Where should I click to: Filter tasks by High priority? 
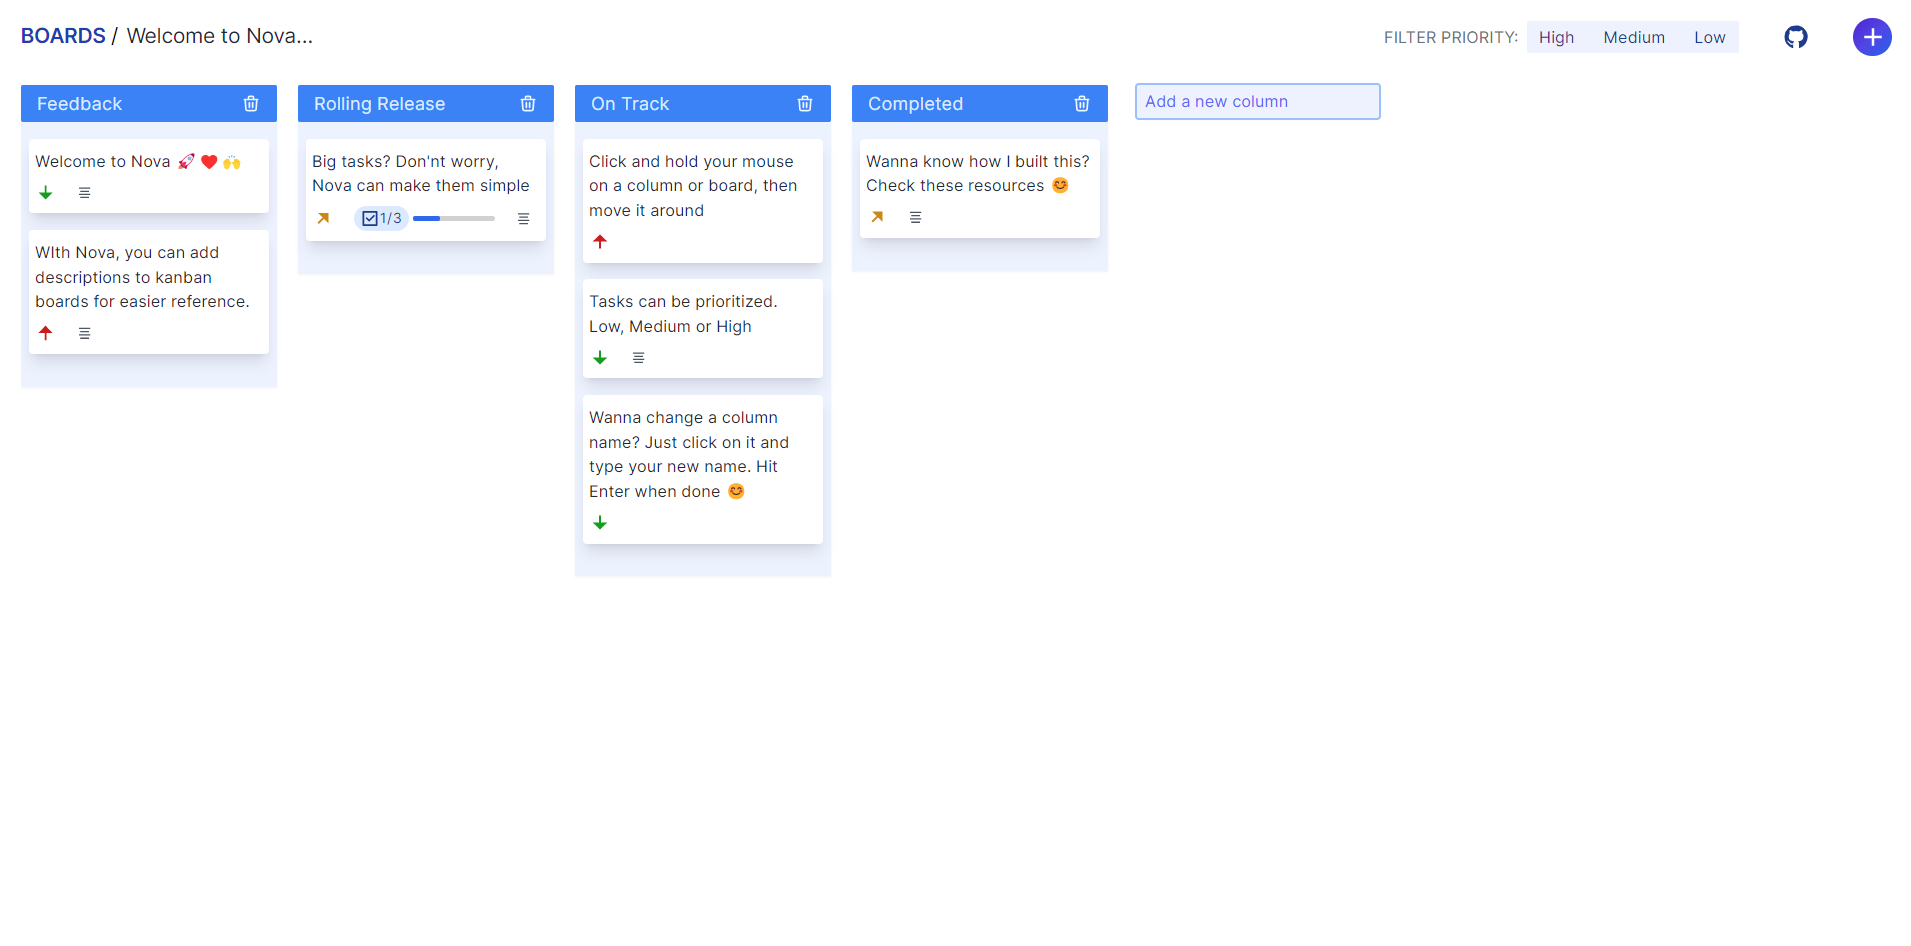(x=1556, y=38)
